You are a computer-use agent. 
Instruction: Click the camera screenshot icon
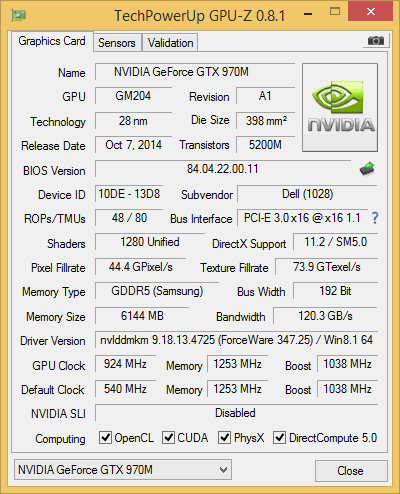(x=375, y=41)
